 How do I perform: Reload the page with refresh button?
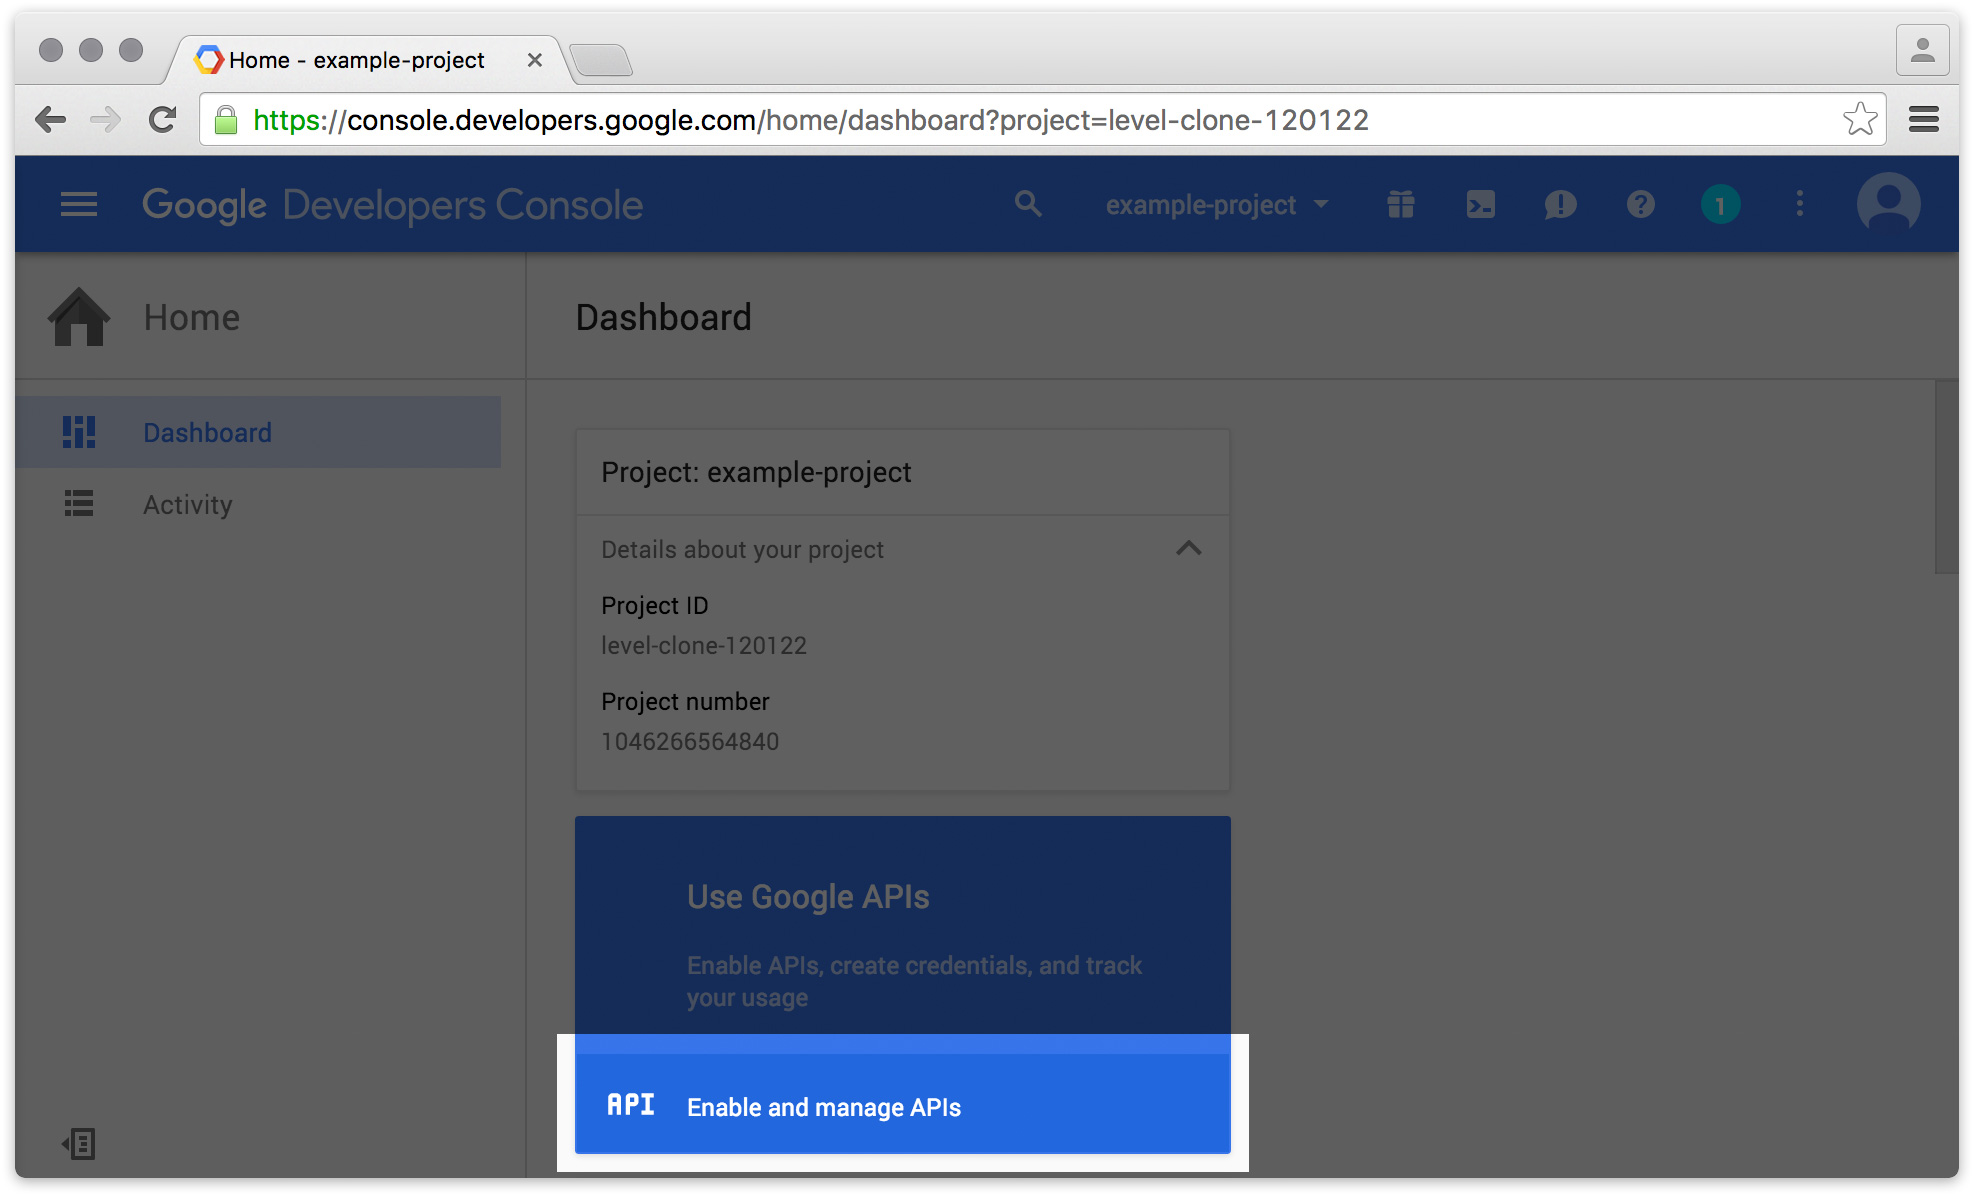(162, 120)
